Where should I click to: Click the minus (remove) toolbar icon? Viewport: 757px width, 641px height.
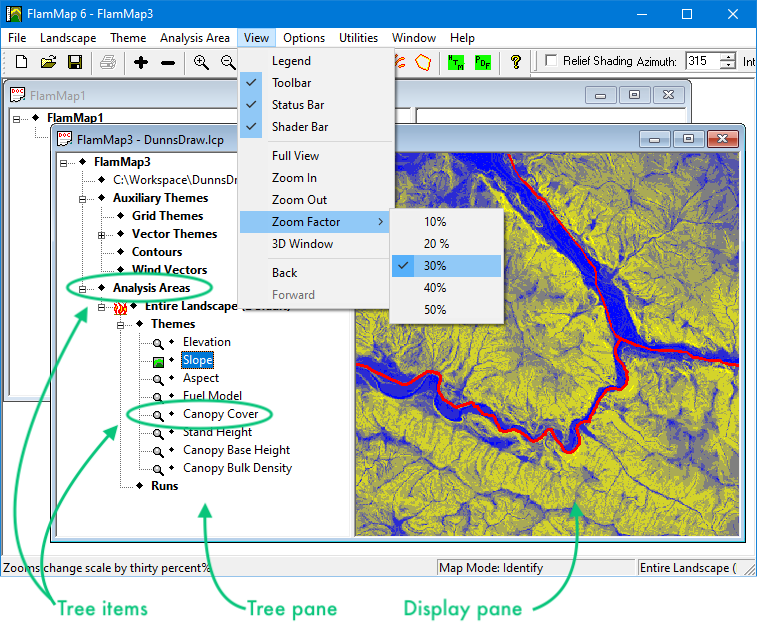(x=168, y=63)
